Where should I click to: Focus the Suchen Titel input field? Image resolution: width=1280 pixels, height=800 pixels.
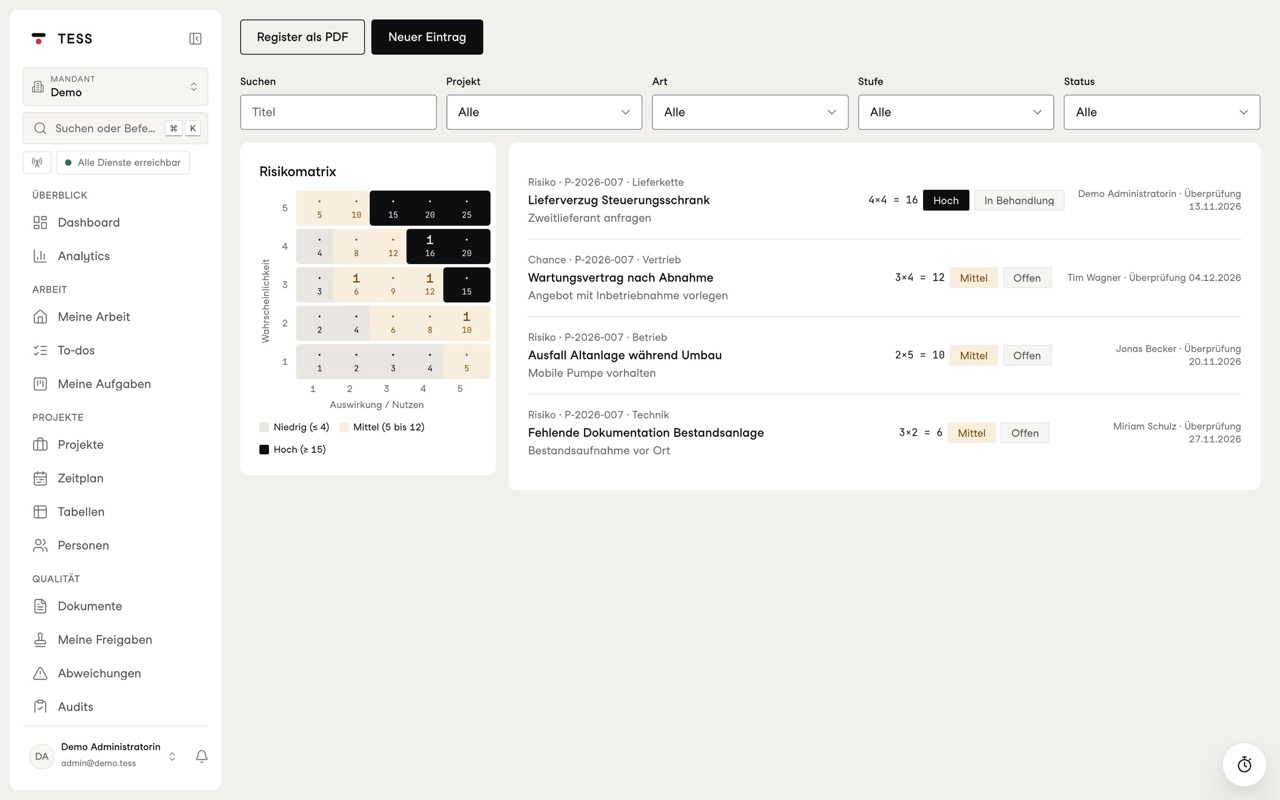338,112
